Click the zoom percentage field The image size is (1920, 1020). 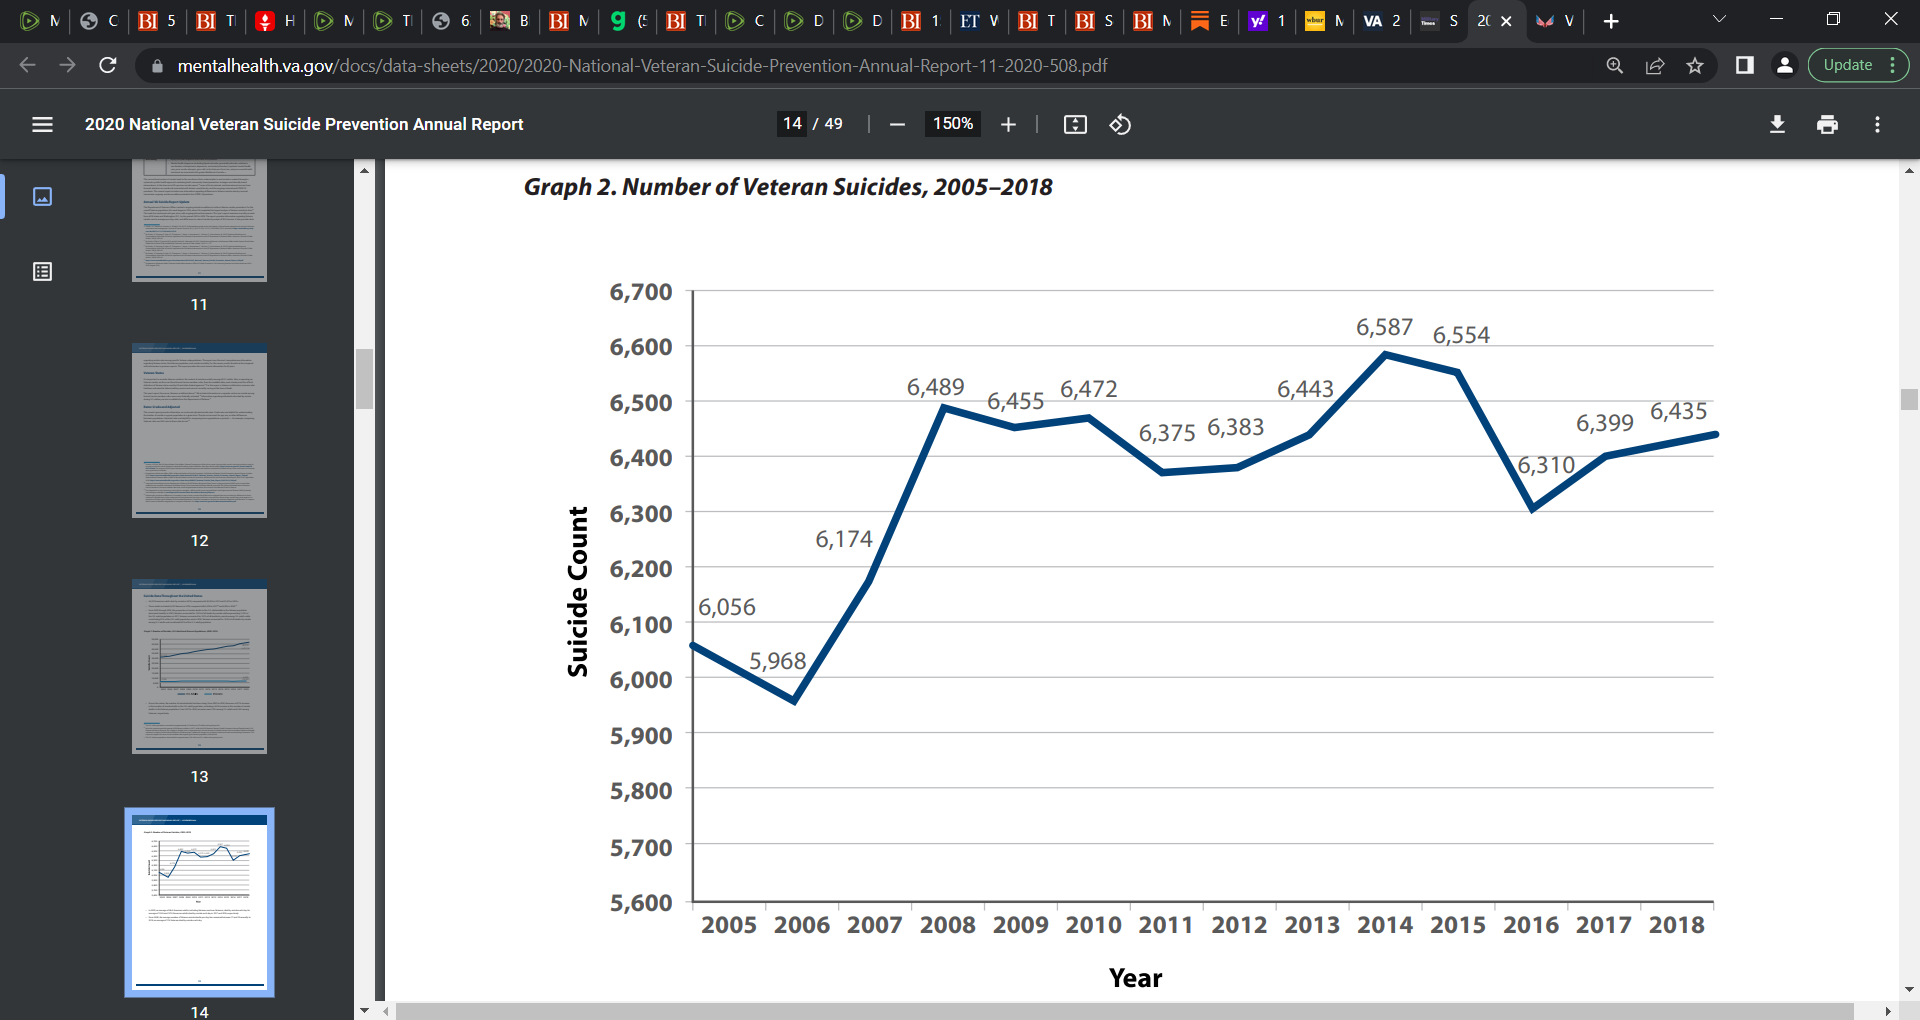coord(952,124)
